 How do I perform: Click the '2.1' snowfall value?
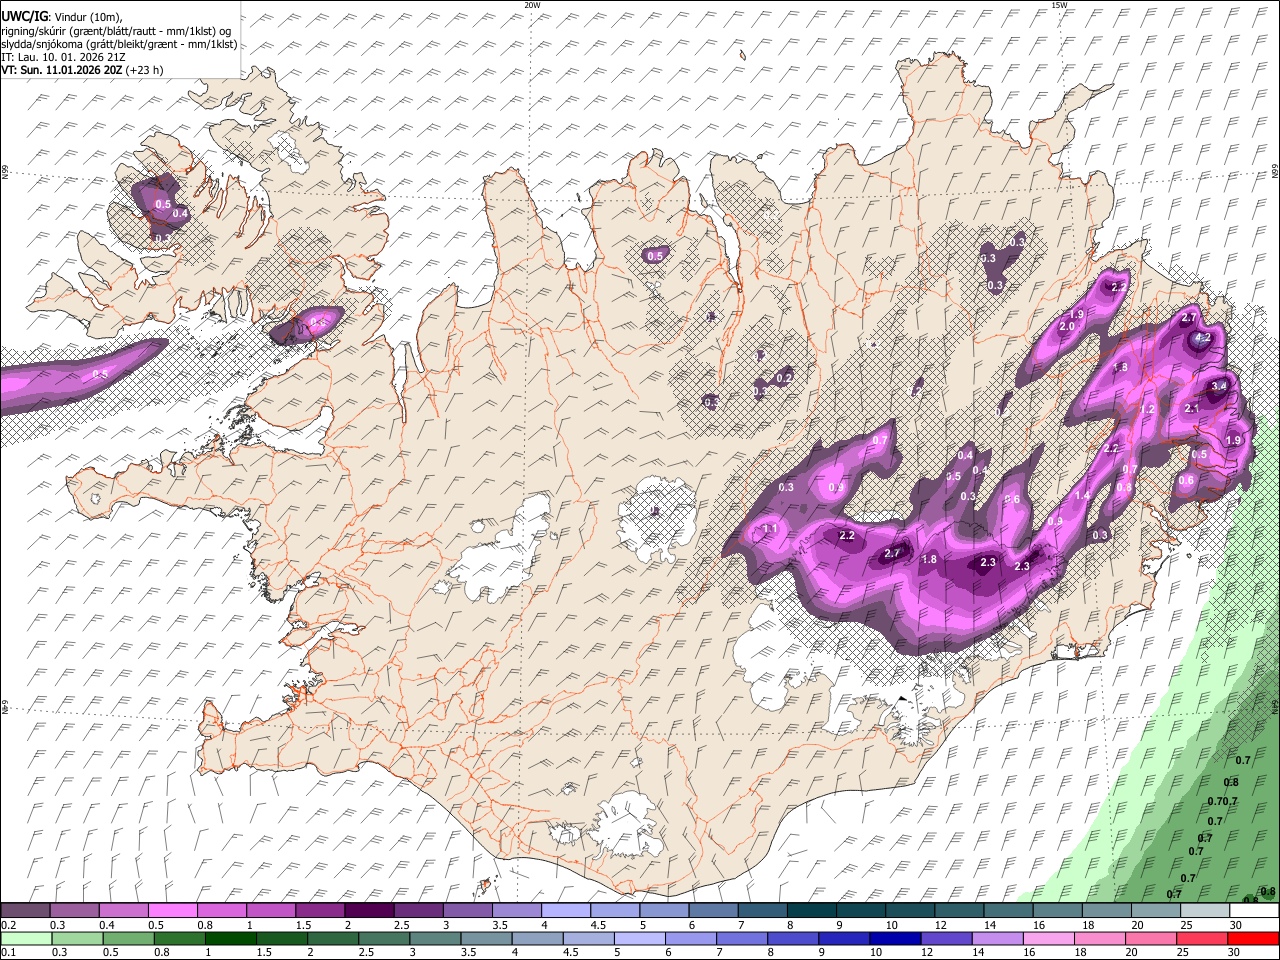pyautogui.click(x=1192, y=409)
